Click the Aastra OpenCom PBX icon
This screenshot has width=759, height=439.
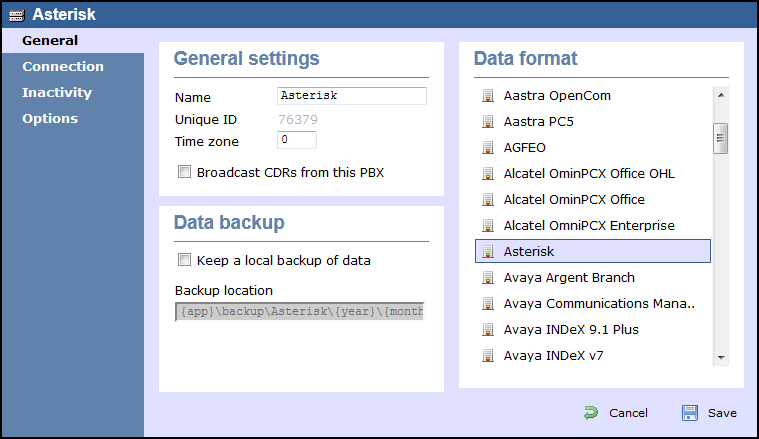pyautogui.click(x=488, y=95)
